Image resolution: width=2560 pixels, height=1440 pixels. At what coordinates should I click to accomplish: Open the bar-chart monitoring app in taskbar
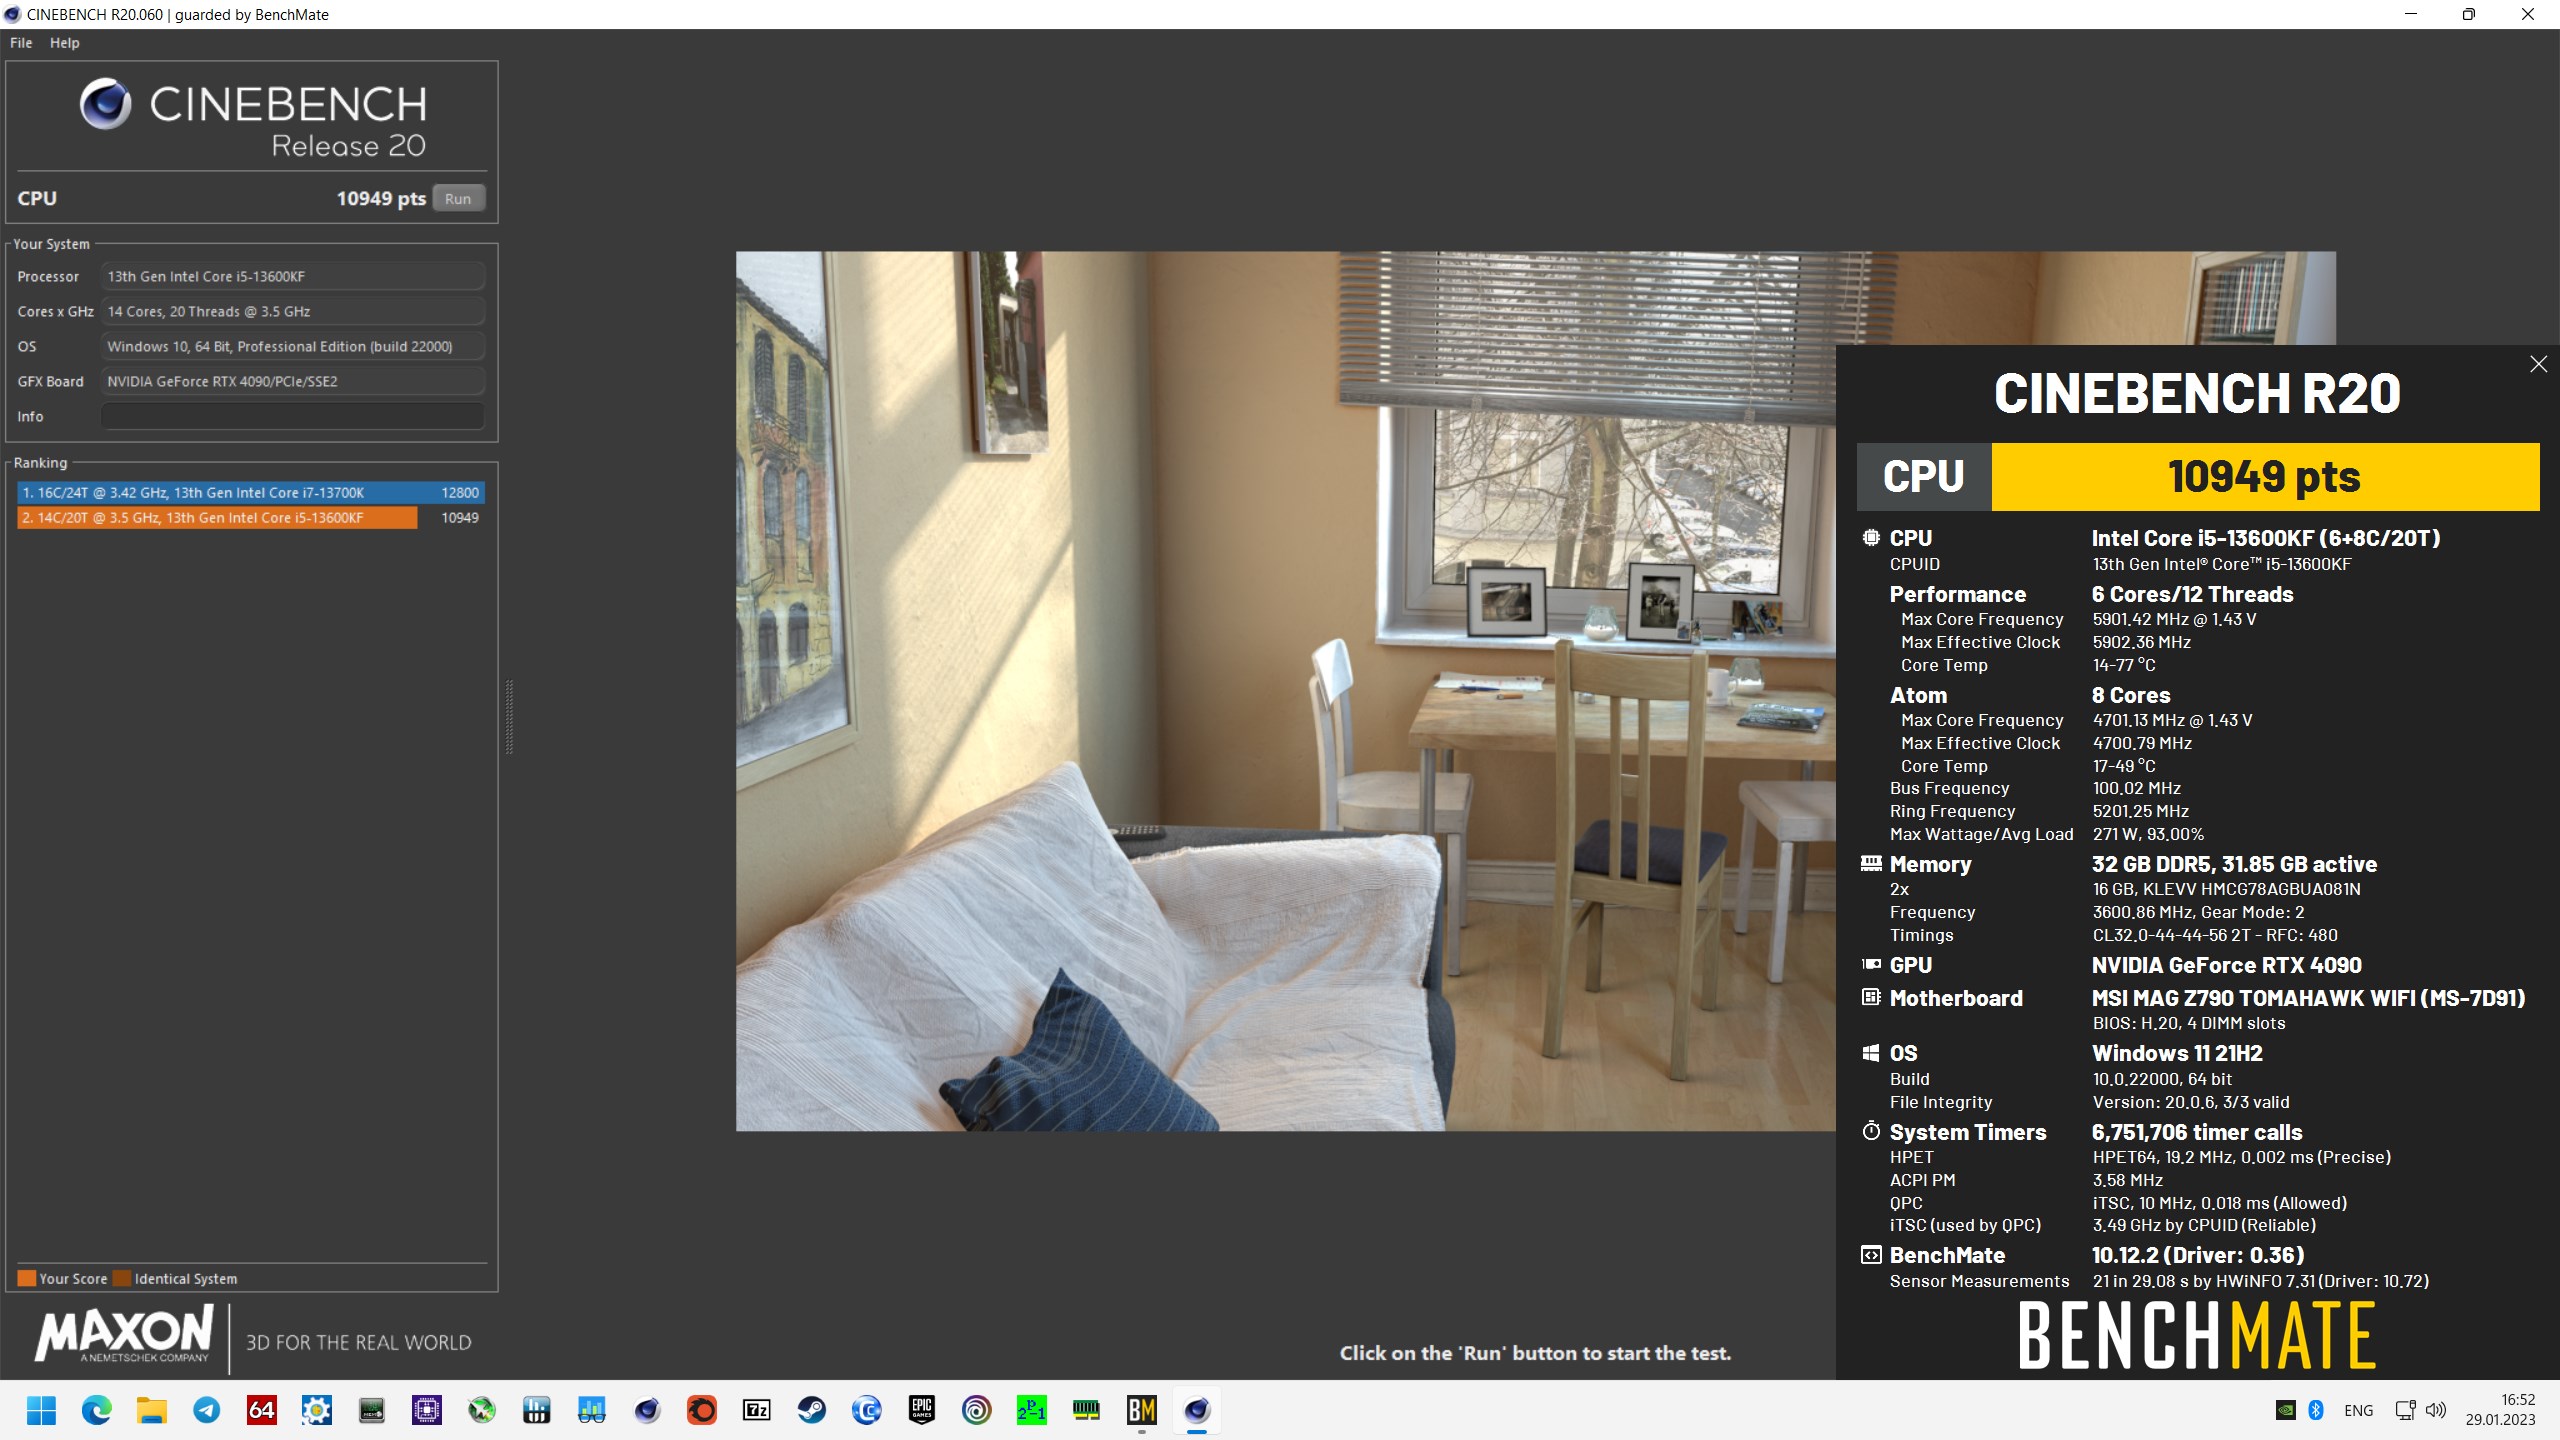pos(537,1410)
